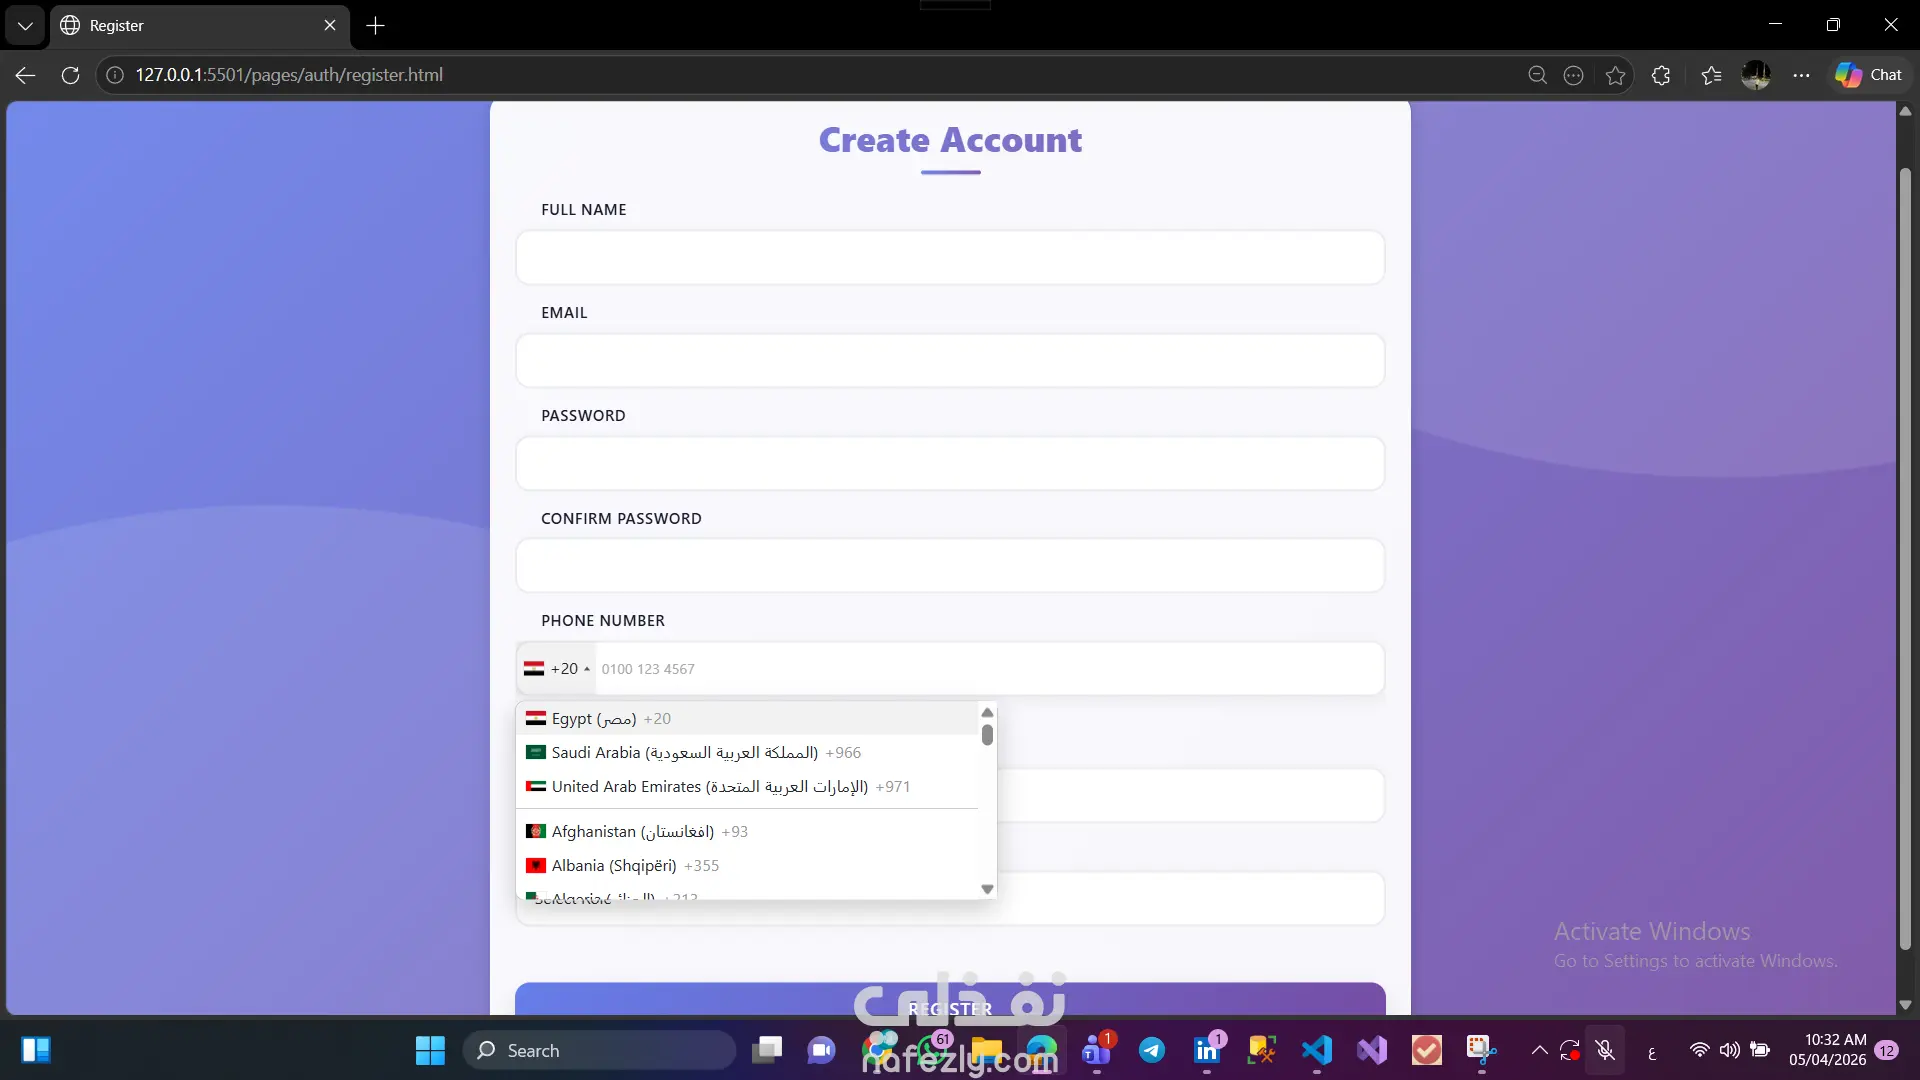Open the Windows Start menu
The image size is (1920, 1080).
click(x=430, y=1050)
